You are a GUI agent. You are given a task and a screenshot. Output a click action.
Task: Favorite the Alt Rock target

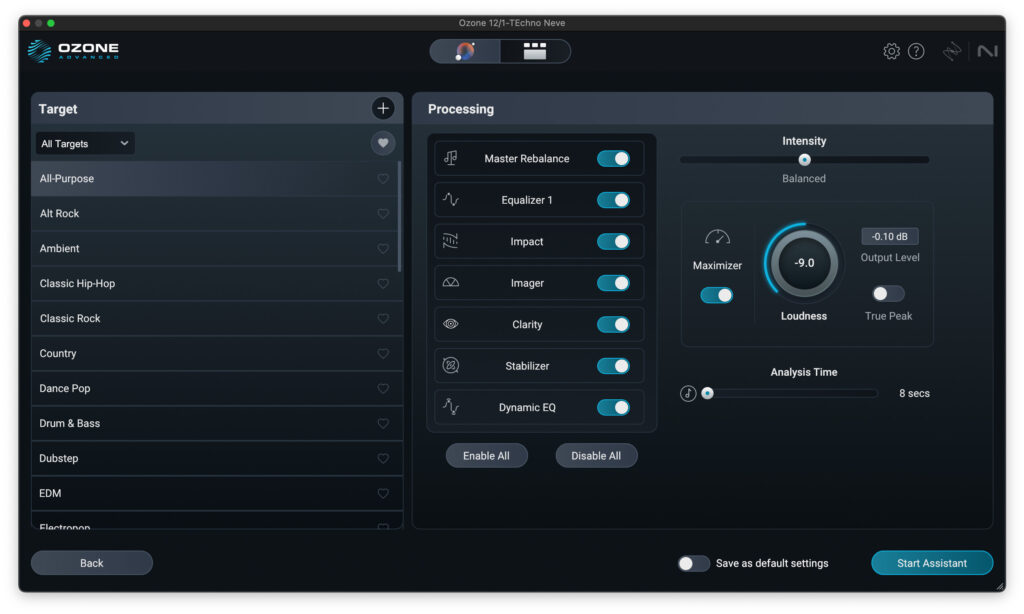point(383,214)
